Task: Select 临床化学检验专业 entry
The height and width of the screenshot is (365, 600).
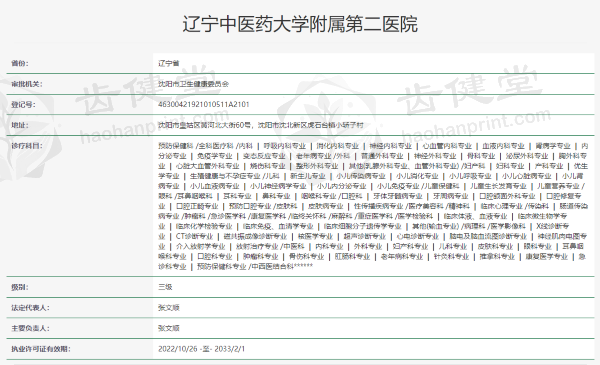Action: coord(204,226)
